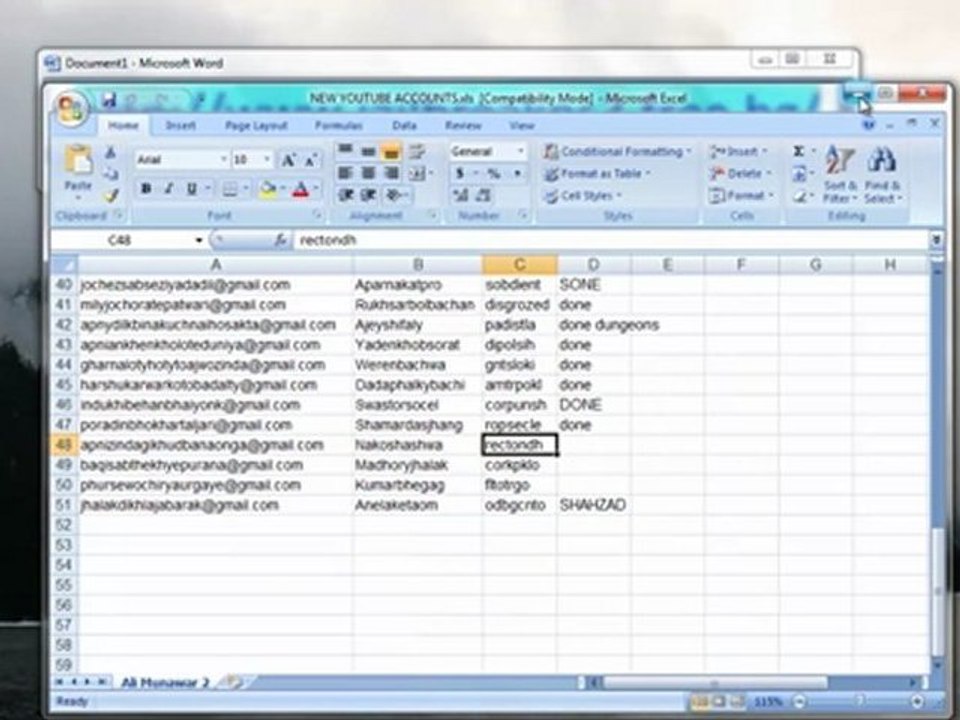Increase font size with Grow Font
This screenshot has height=720, width=960.
point(287,160)
